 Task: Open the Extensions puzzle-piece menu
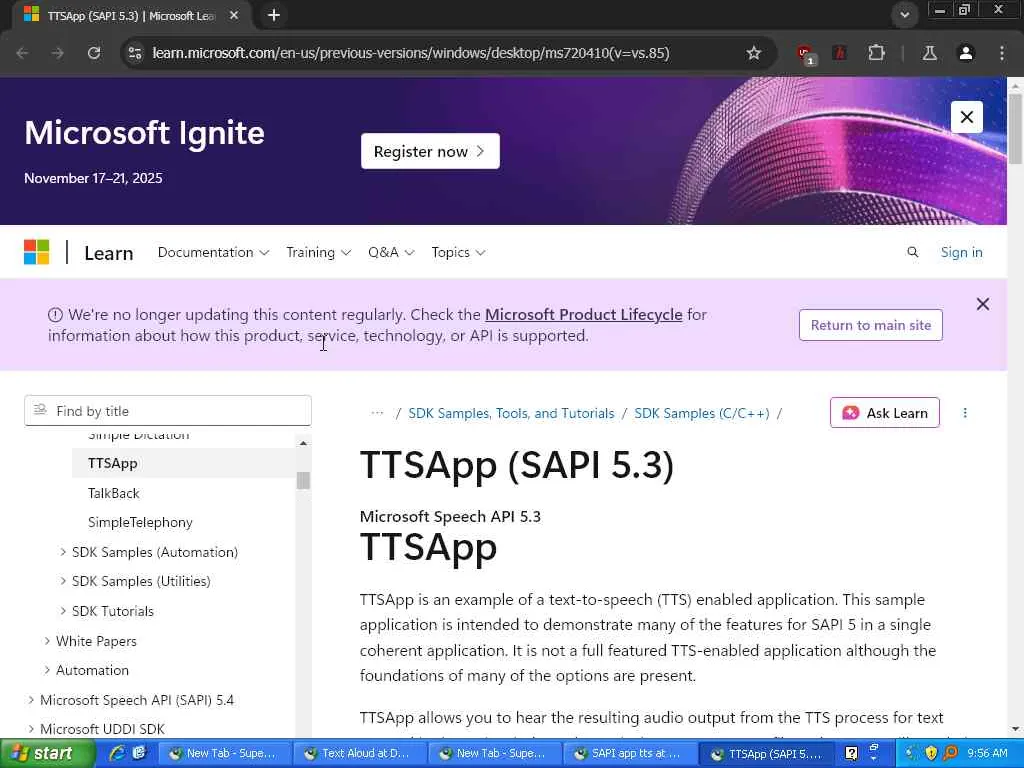(x=876, y=53)
